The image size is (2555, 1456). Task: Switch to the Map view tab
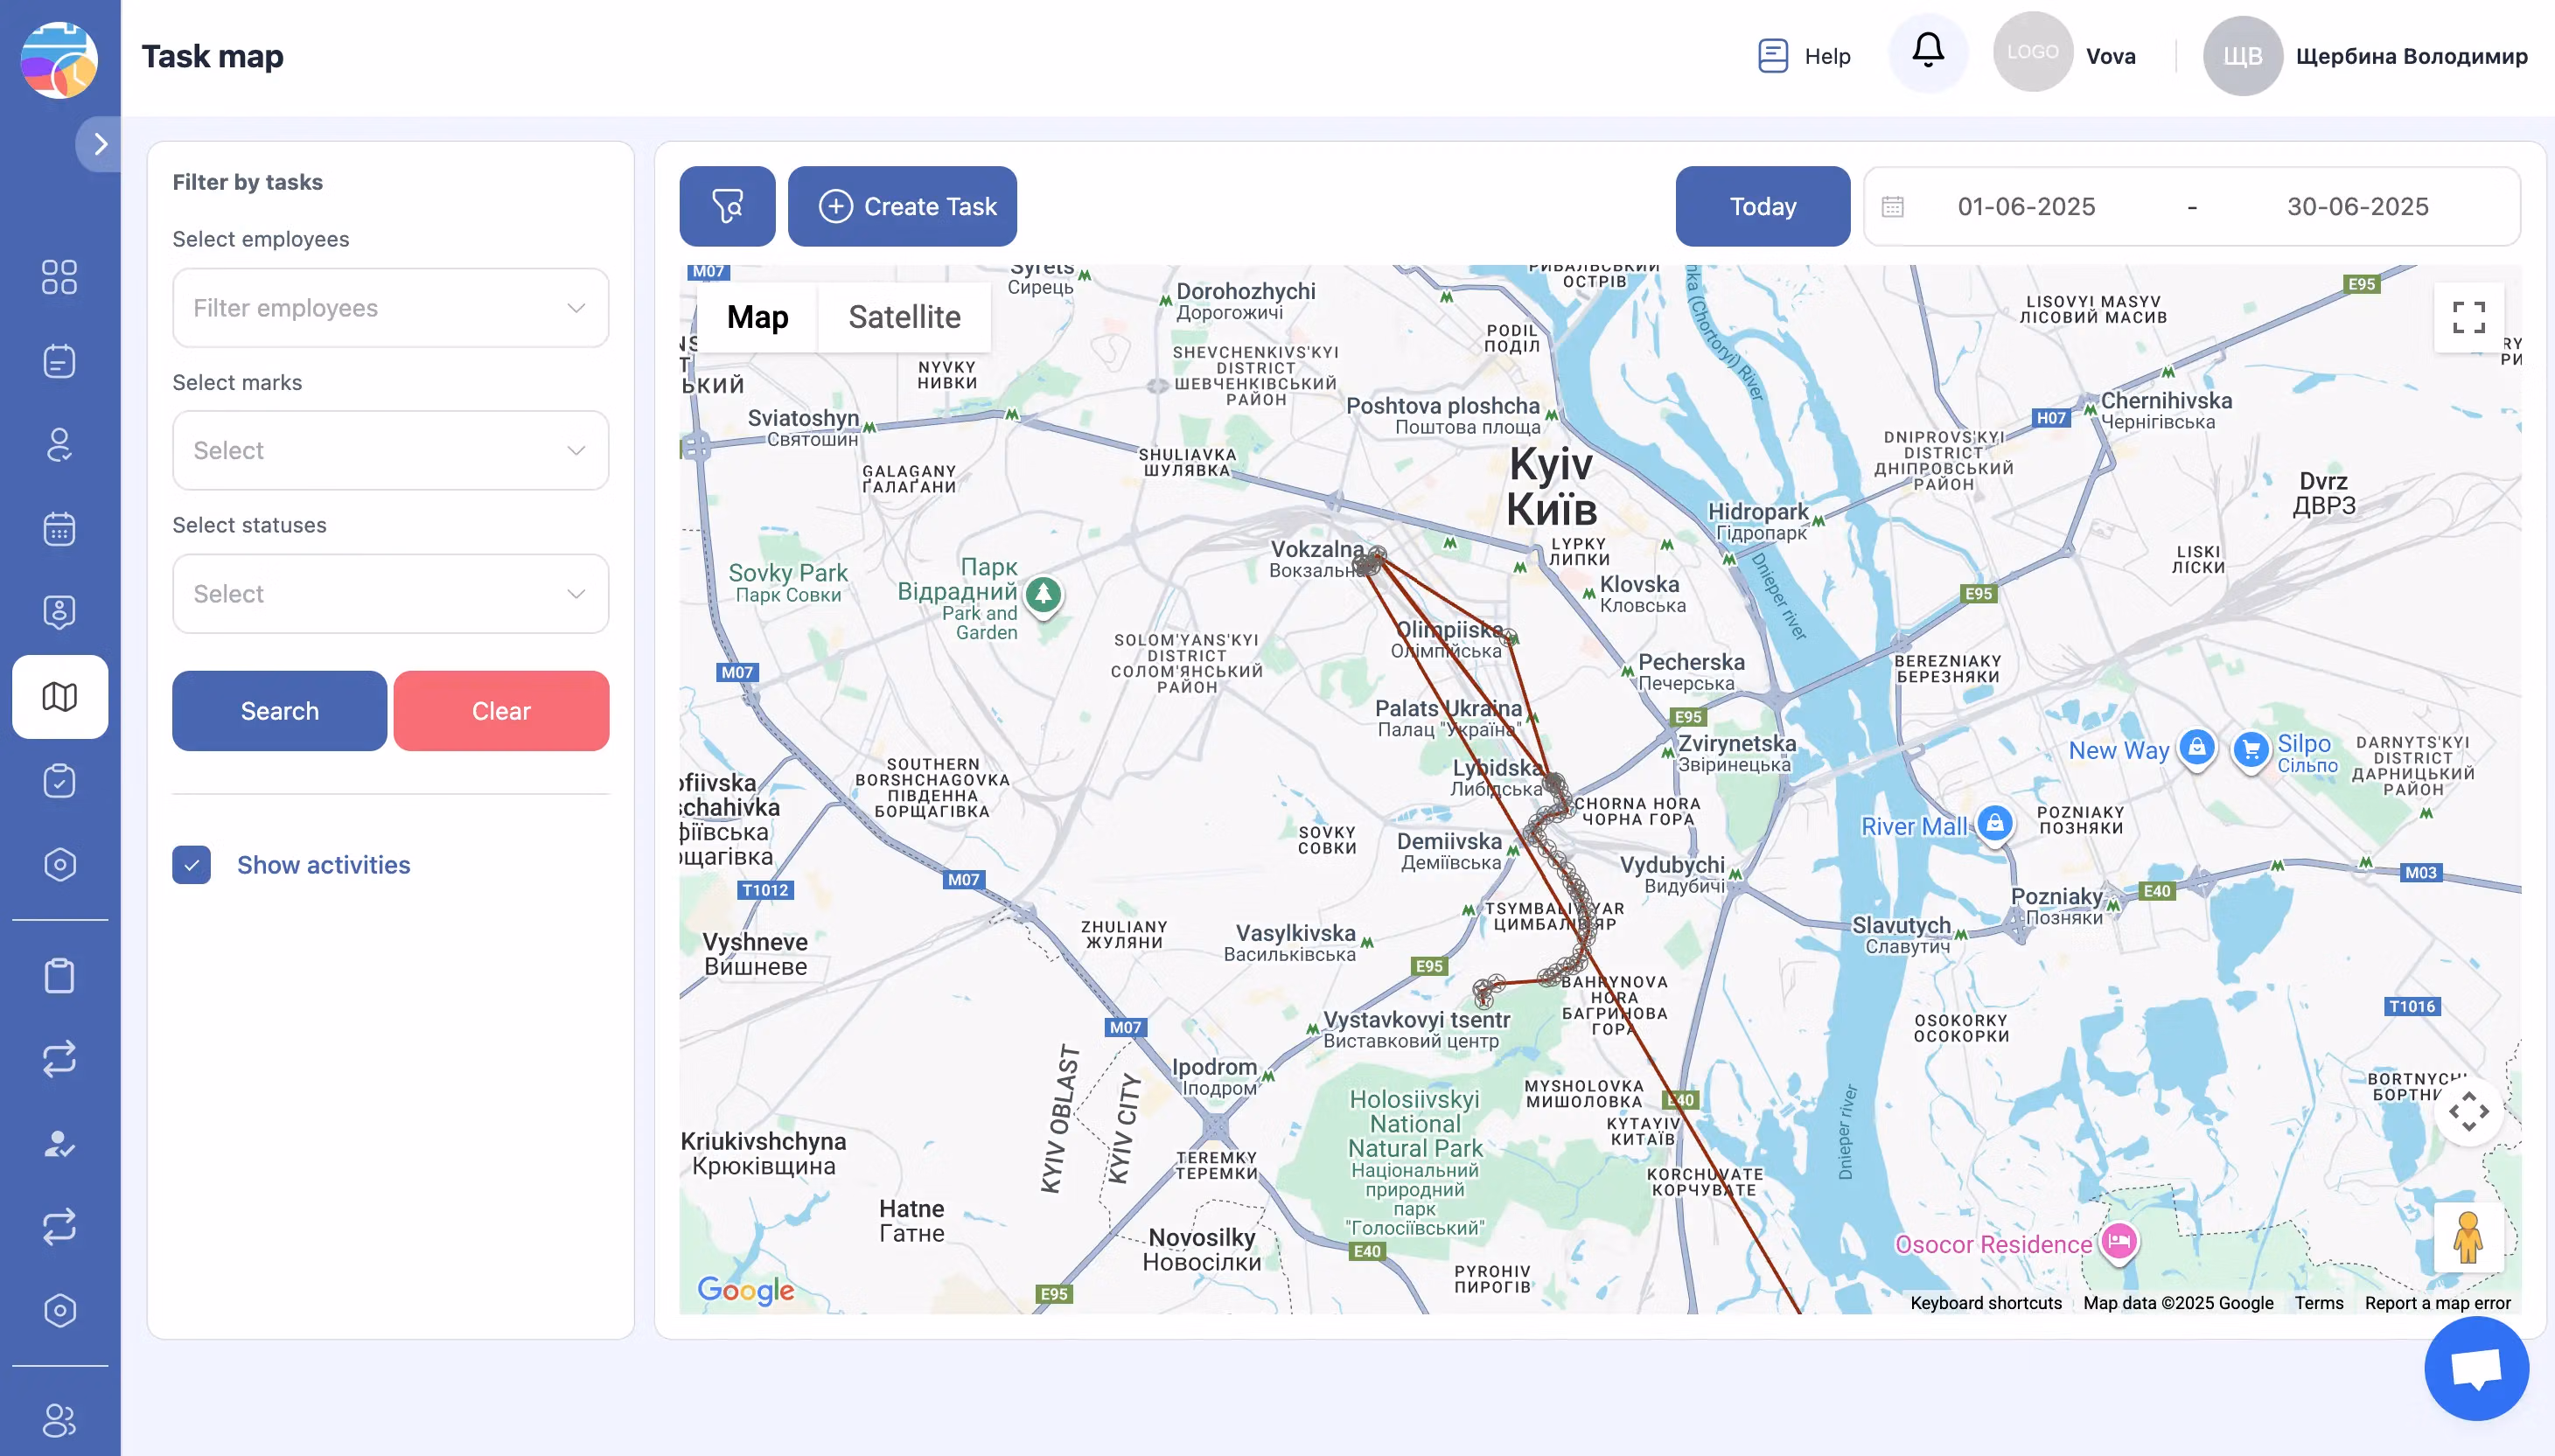pos(759,317)
